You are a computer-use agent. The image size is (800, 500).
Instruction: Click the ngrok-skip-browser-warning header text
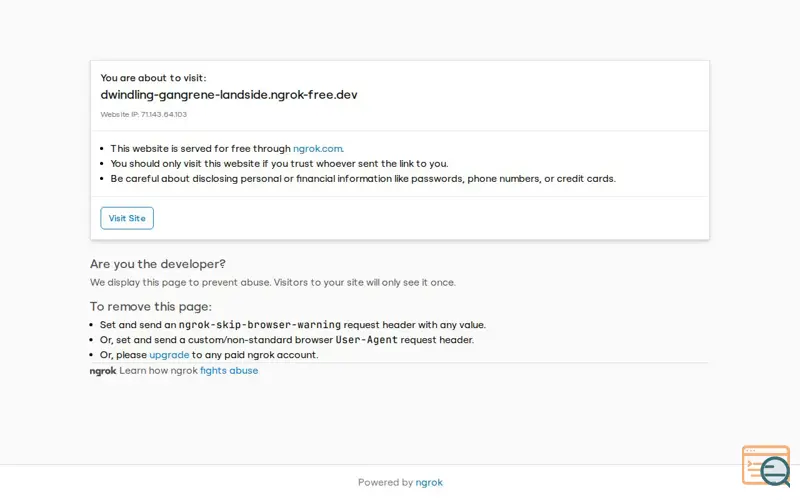(260, 325)
